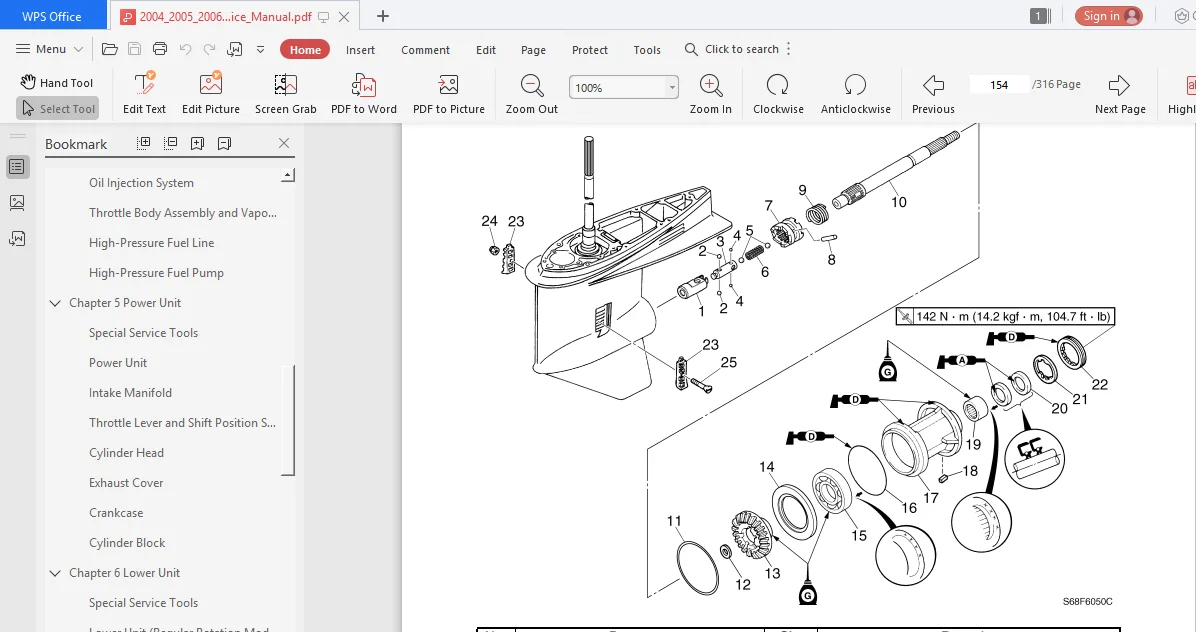The image size is (1196, 632).
Task: Open Throttle Body Assembly bookmark
Action: point(182,213)
